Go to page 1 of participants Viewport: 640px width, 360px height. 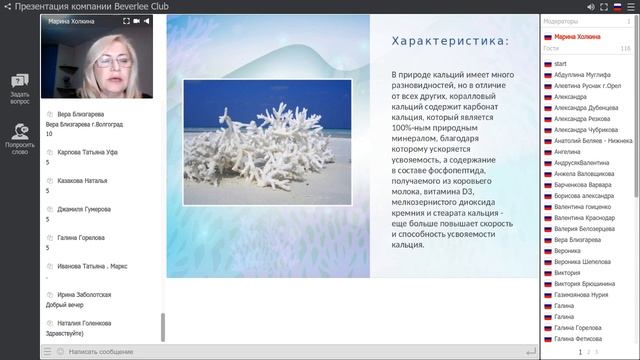(x=580, y=352)
